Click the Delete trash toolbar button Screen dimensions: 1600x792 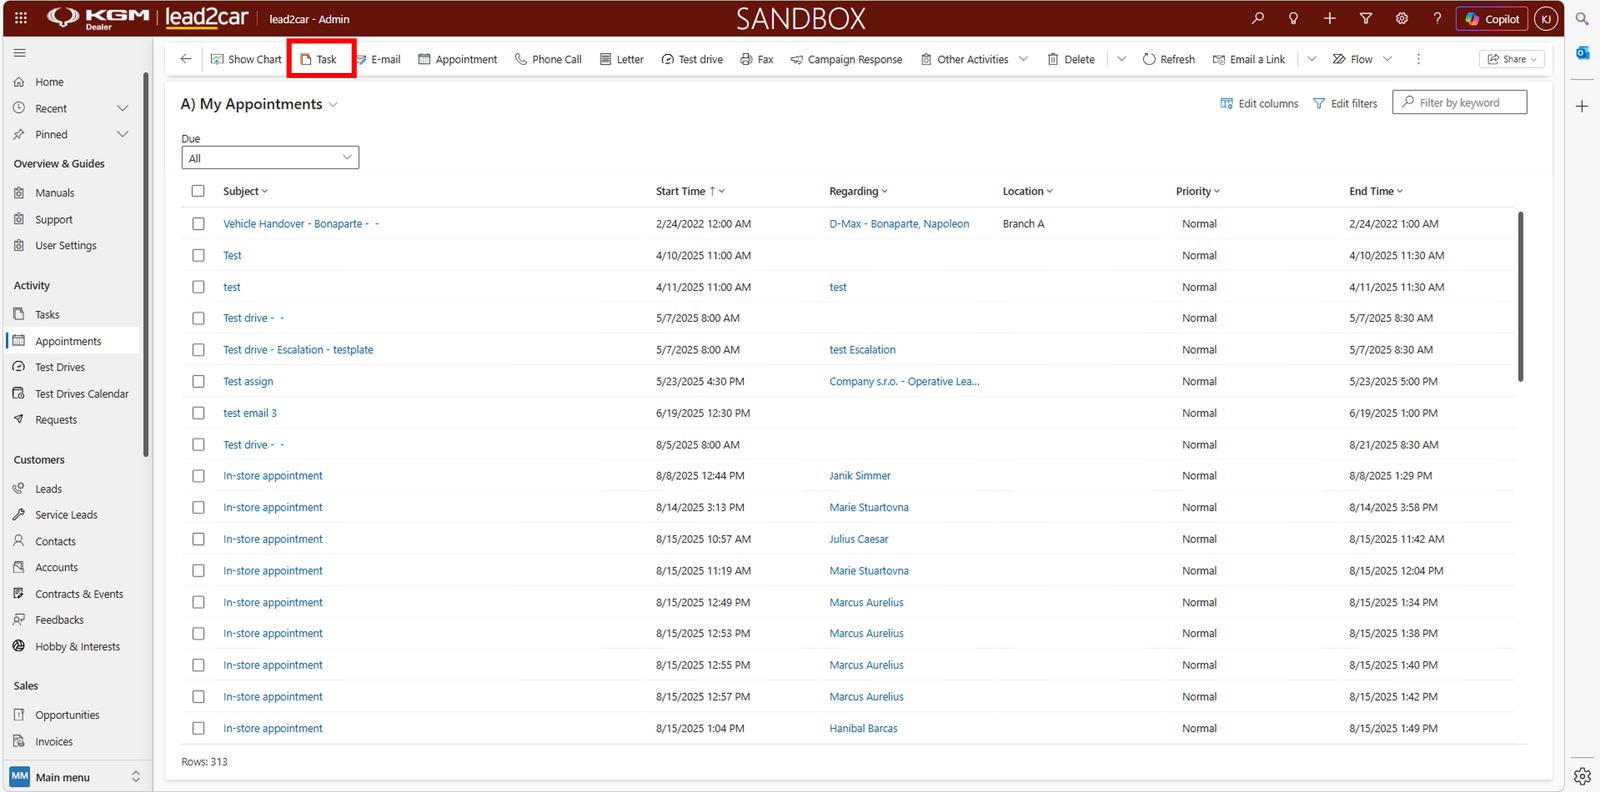pos(1071,59)
